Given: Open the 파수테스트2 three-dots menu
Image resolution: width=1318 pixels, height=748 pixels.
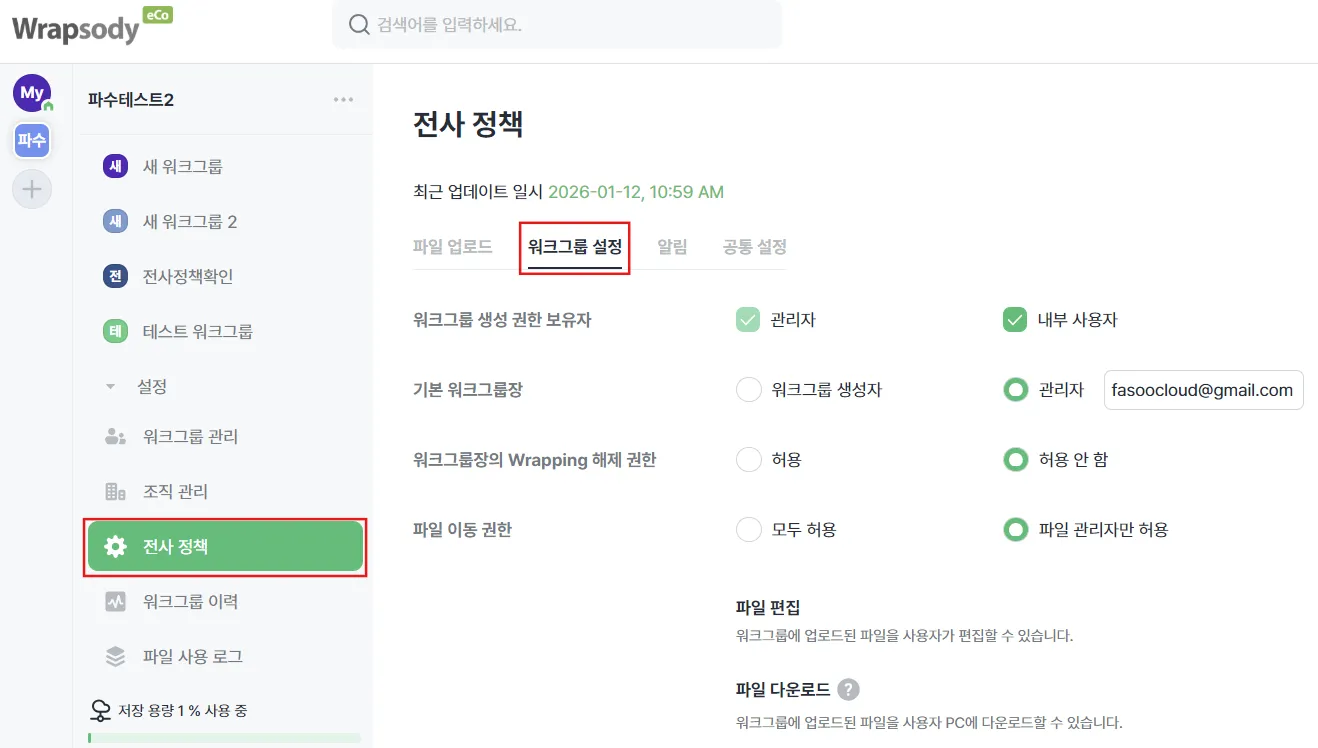Looking at the screenshot, I should pyautogui.click(x=343, y=100).
